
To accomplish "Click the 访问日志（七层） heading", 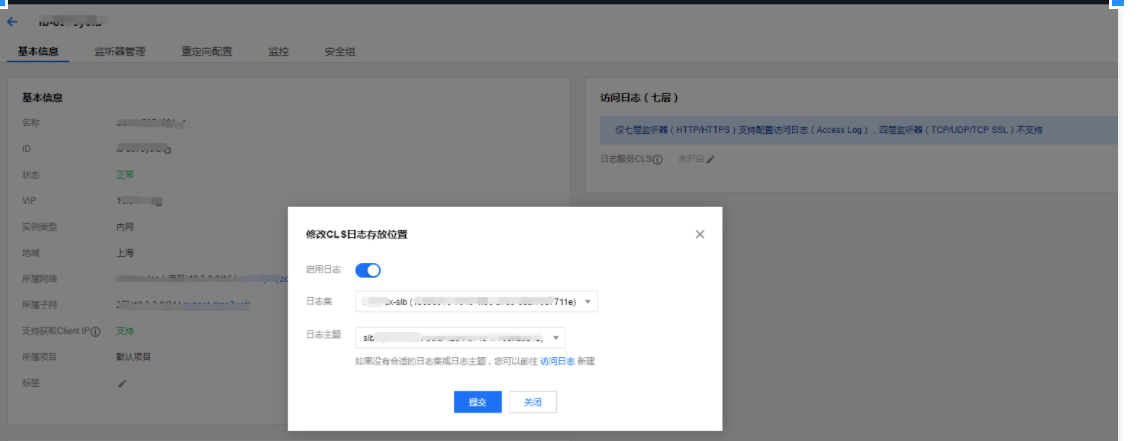I will 640,97.
